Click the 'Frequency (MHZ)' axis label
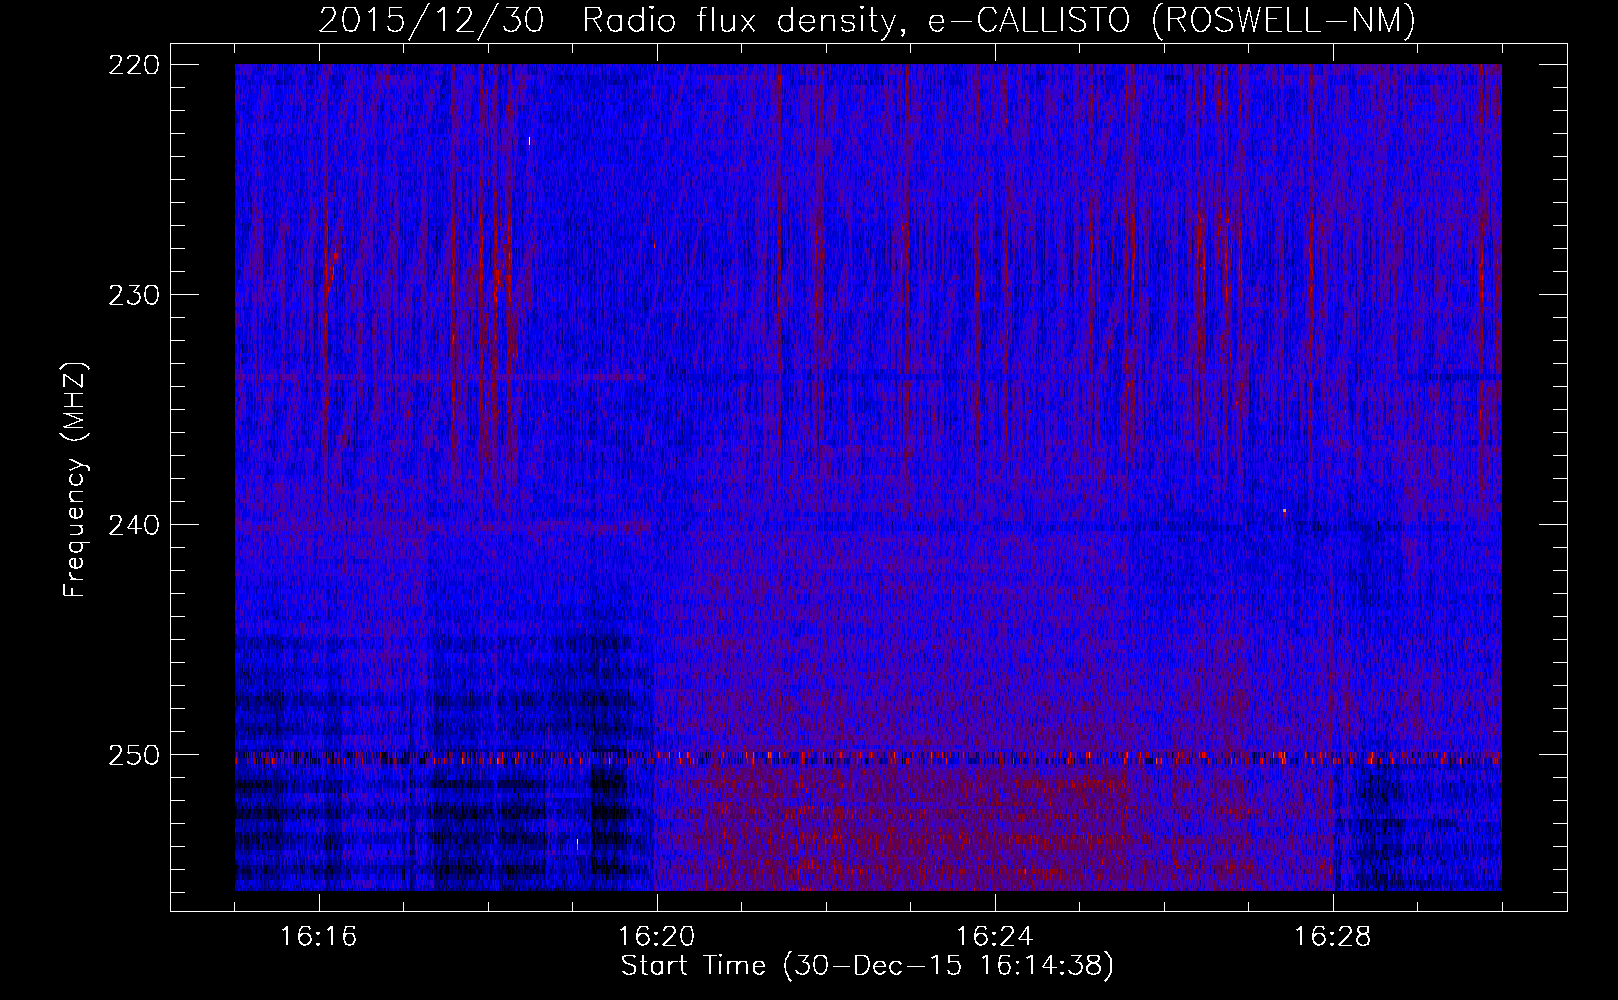The image size is (1618, 1000). [x=75, y=479]
